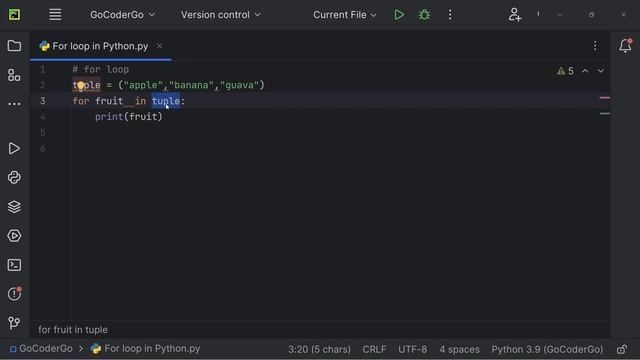Toggle the read-only lock icon
Viewport: 640px width, 360px height.
pyautogui.click(x=622, y=349)
